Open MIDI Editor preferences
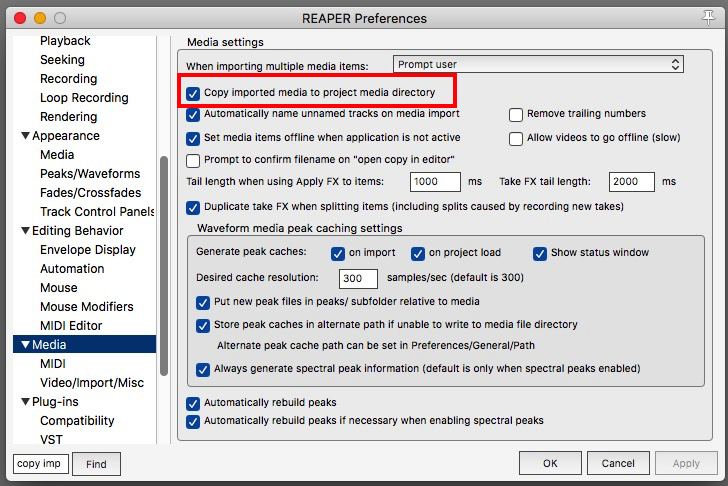The width and height of the screenshot is (728, 486). pos(71,326)
